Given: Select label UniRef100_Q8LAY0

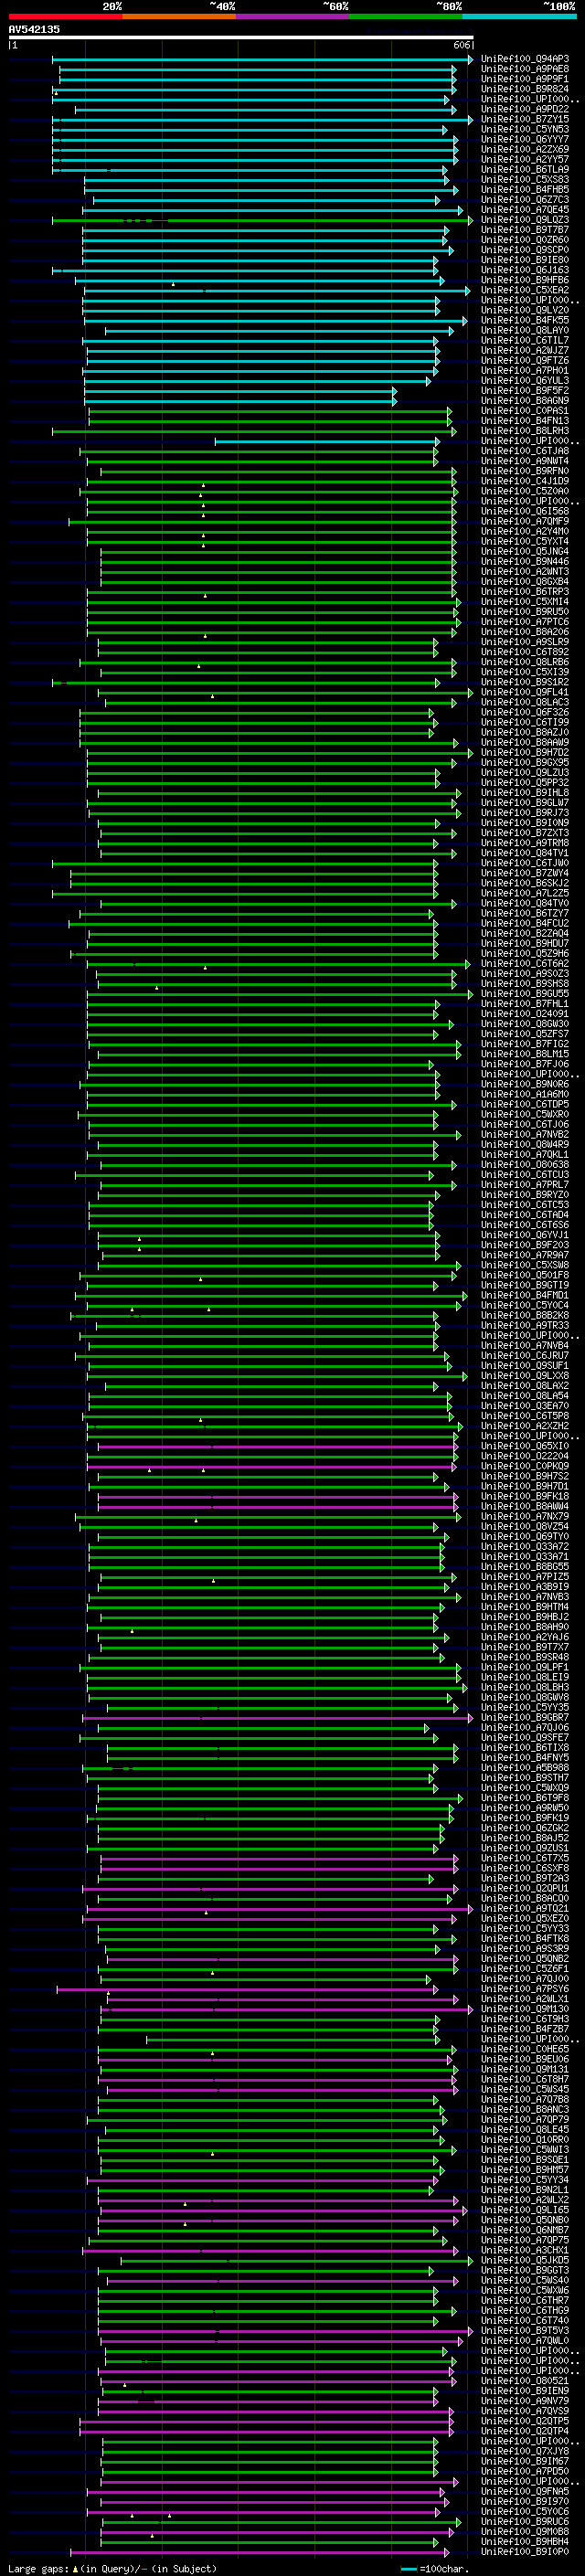Looking at the screenshot, I should coord(525,331).
